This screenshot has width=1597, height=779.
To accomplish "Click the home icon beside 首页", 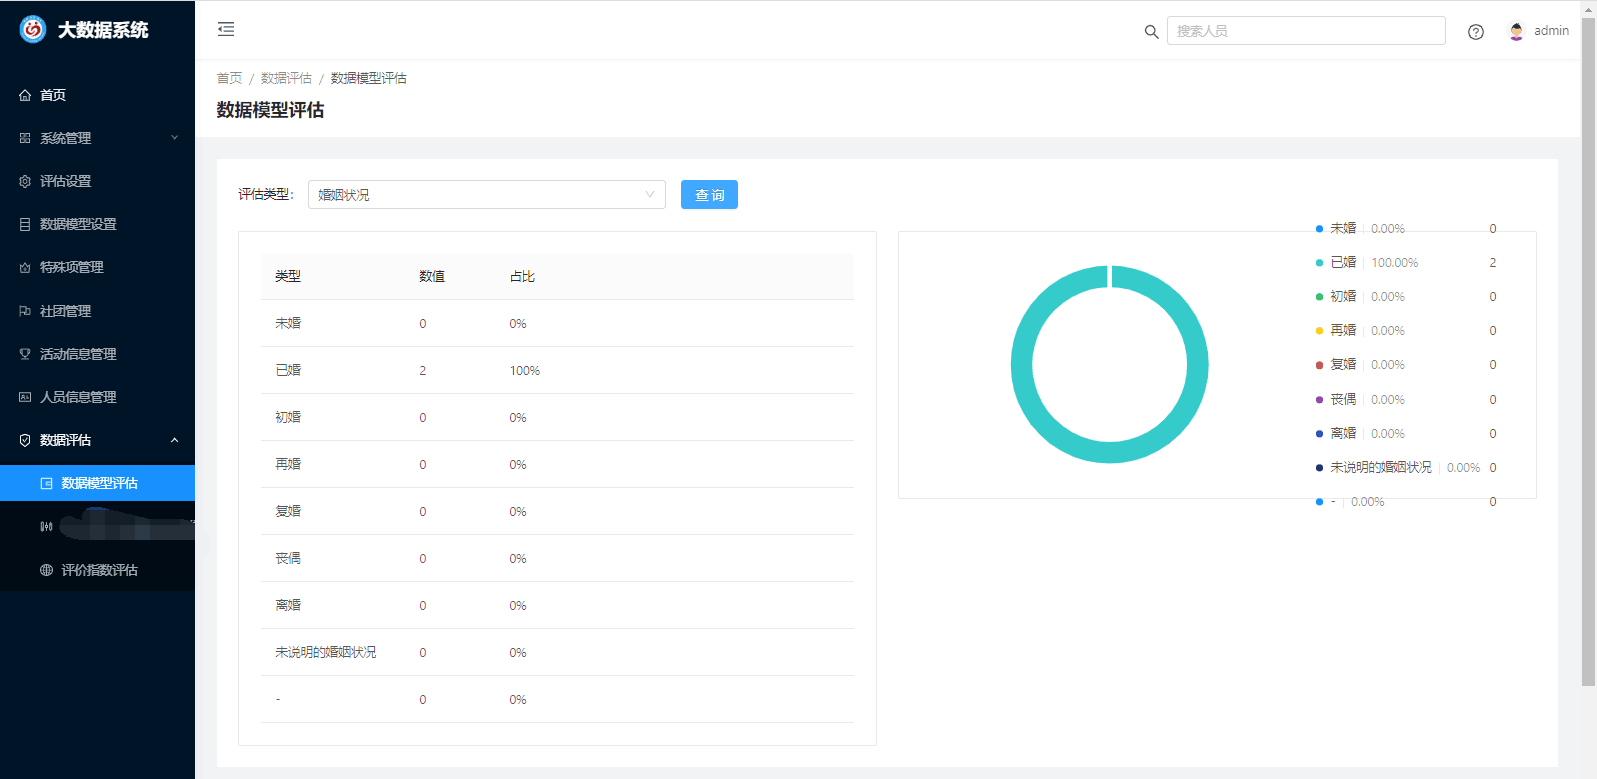I will point(25,95).
